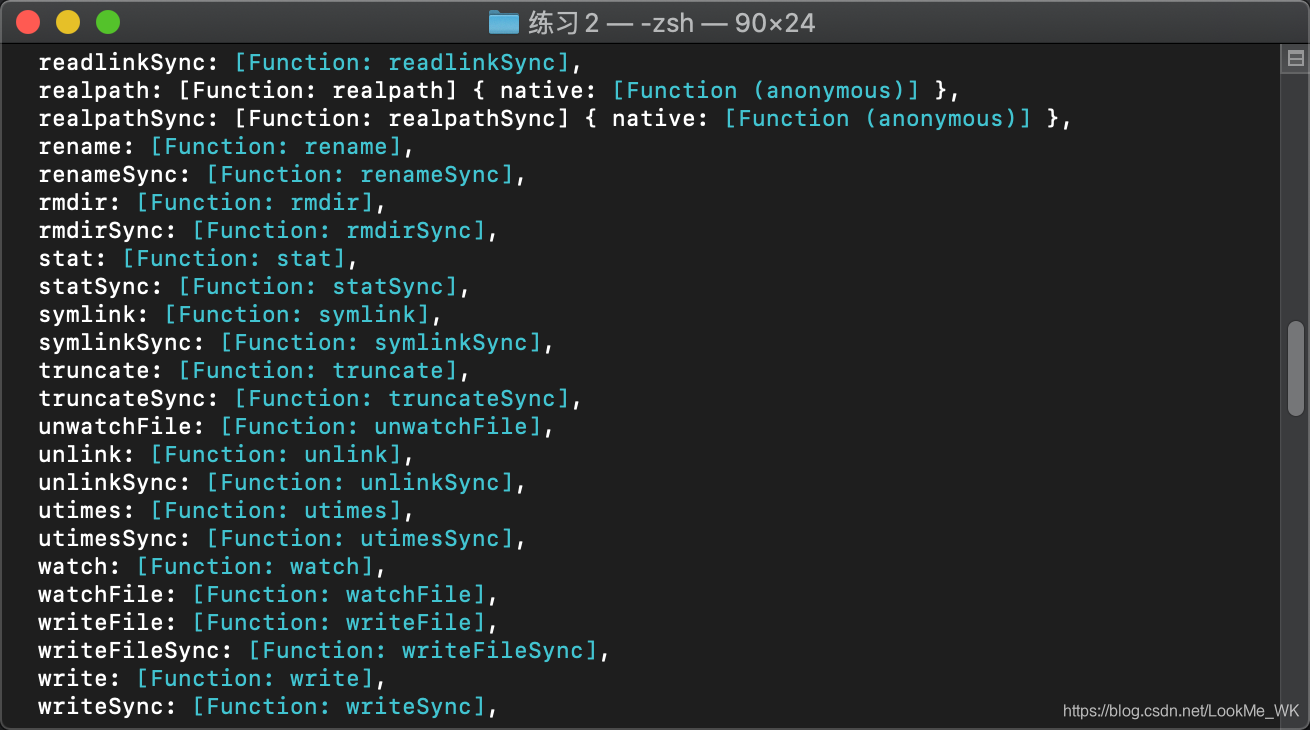Click '[Function: unlinkSync]' value
The height and width of the screenshot is (730, 1310).
[360, 483]
